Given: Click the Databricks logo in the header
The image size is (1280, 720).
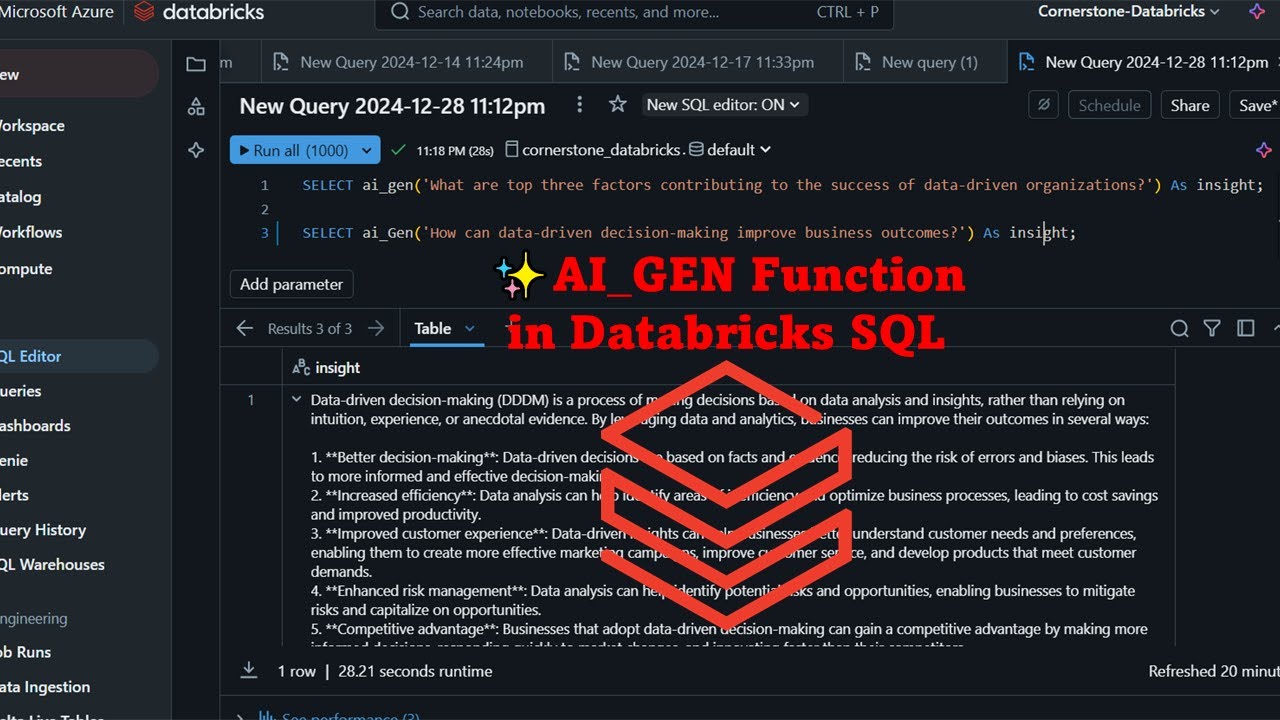Looking at the screenshot, I should (x=199, y=12).
